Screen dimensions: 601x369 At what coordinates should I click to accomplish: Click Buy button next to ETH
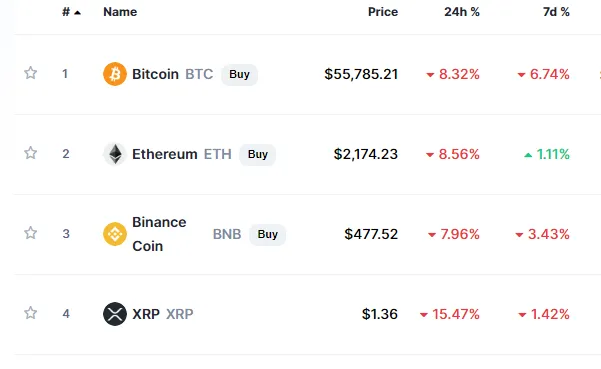pos(258,154)
